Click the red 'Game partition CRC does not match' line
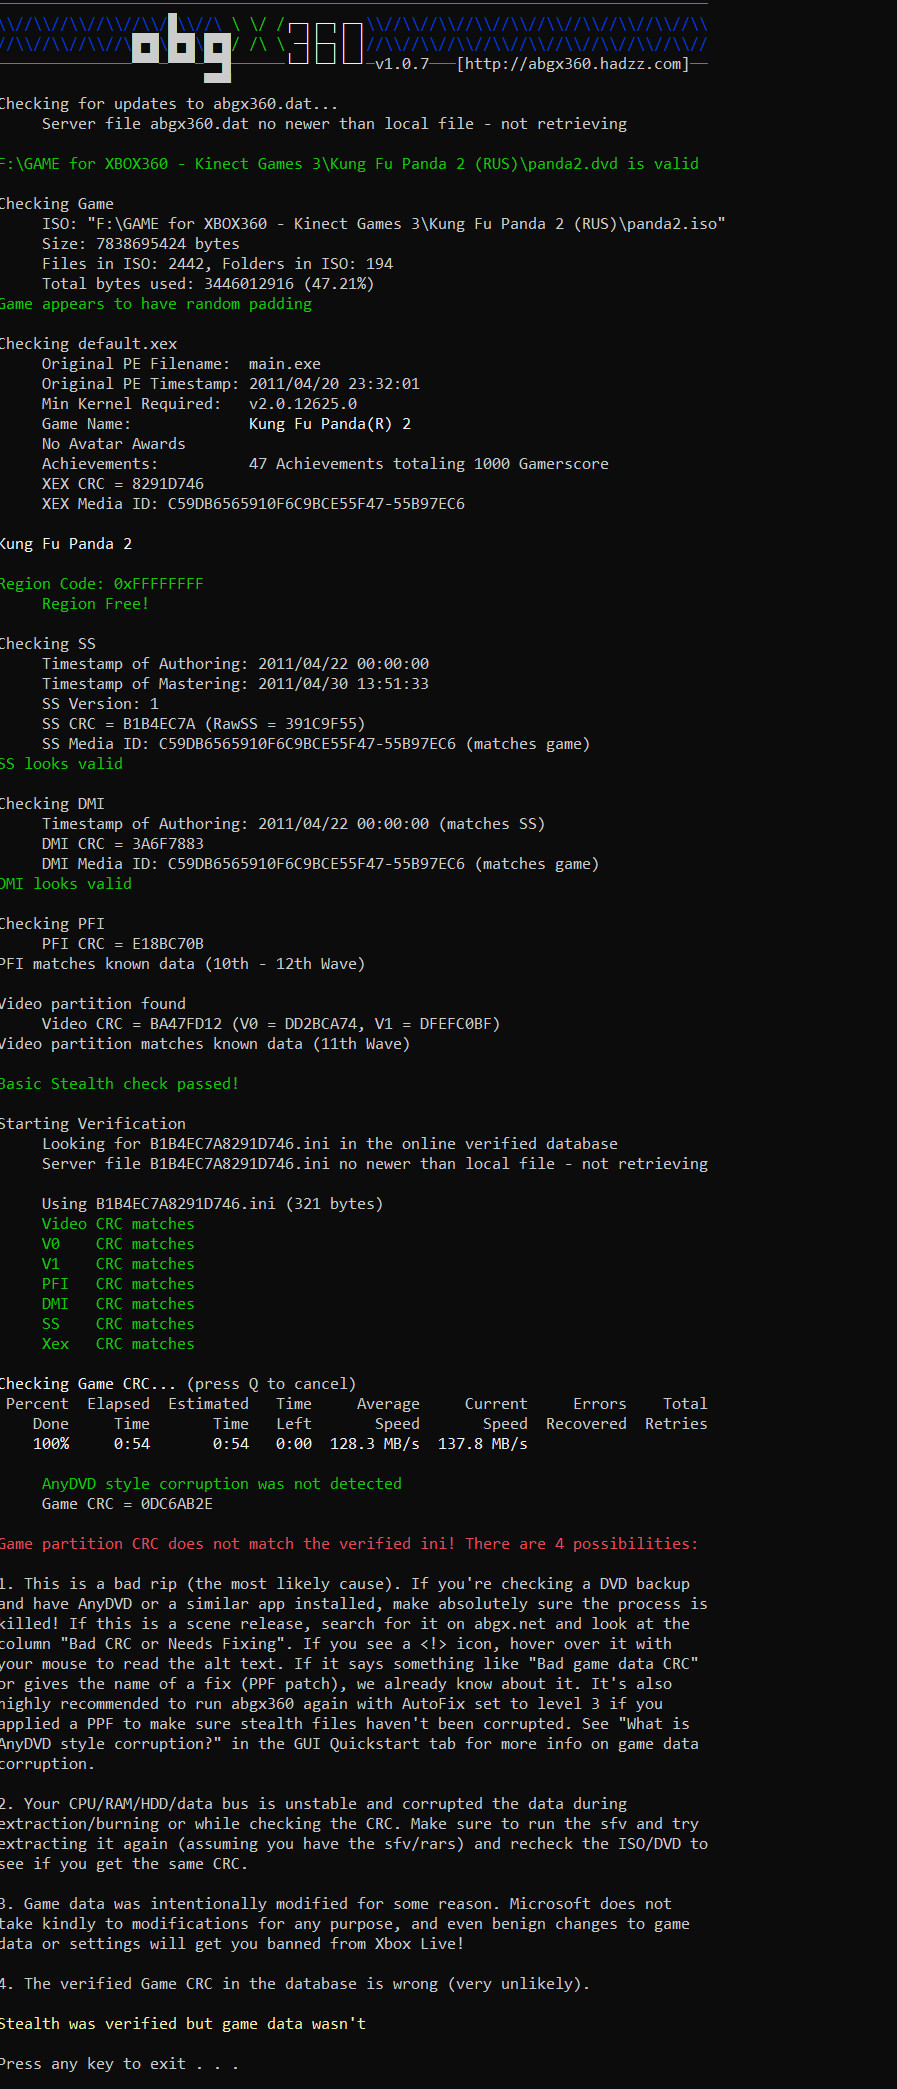897x2089 pixels. coord(349,1544)
